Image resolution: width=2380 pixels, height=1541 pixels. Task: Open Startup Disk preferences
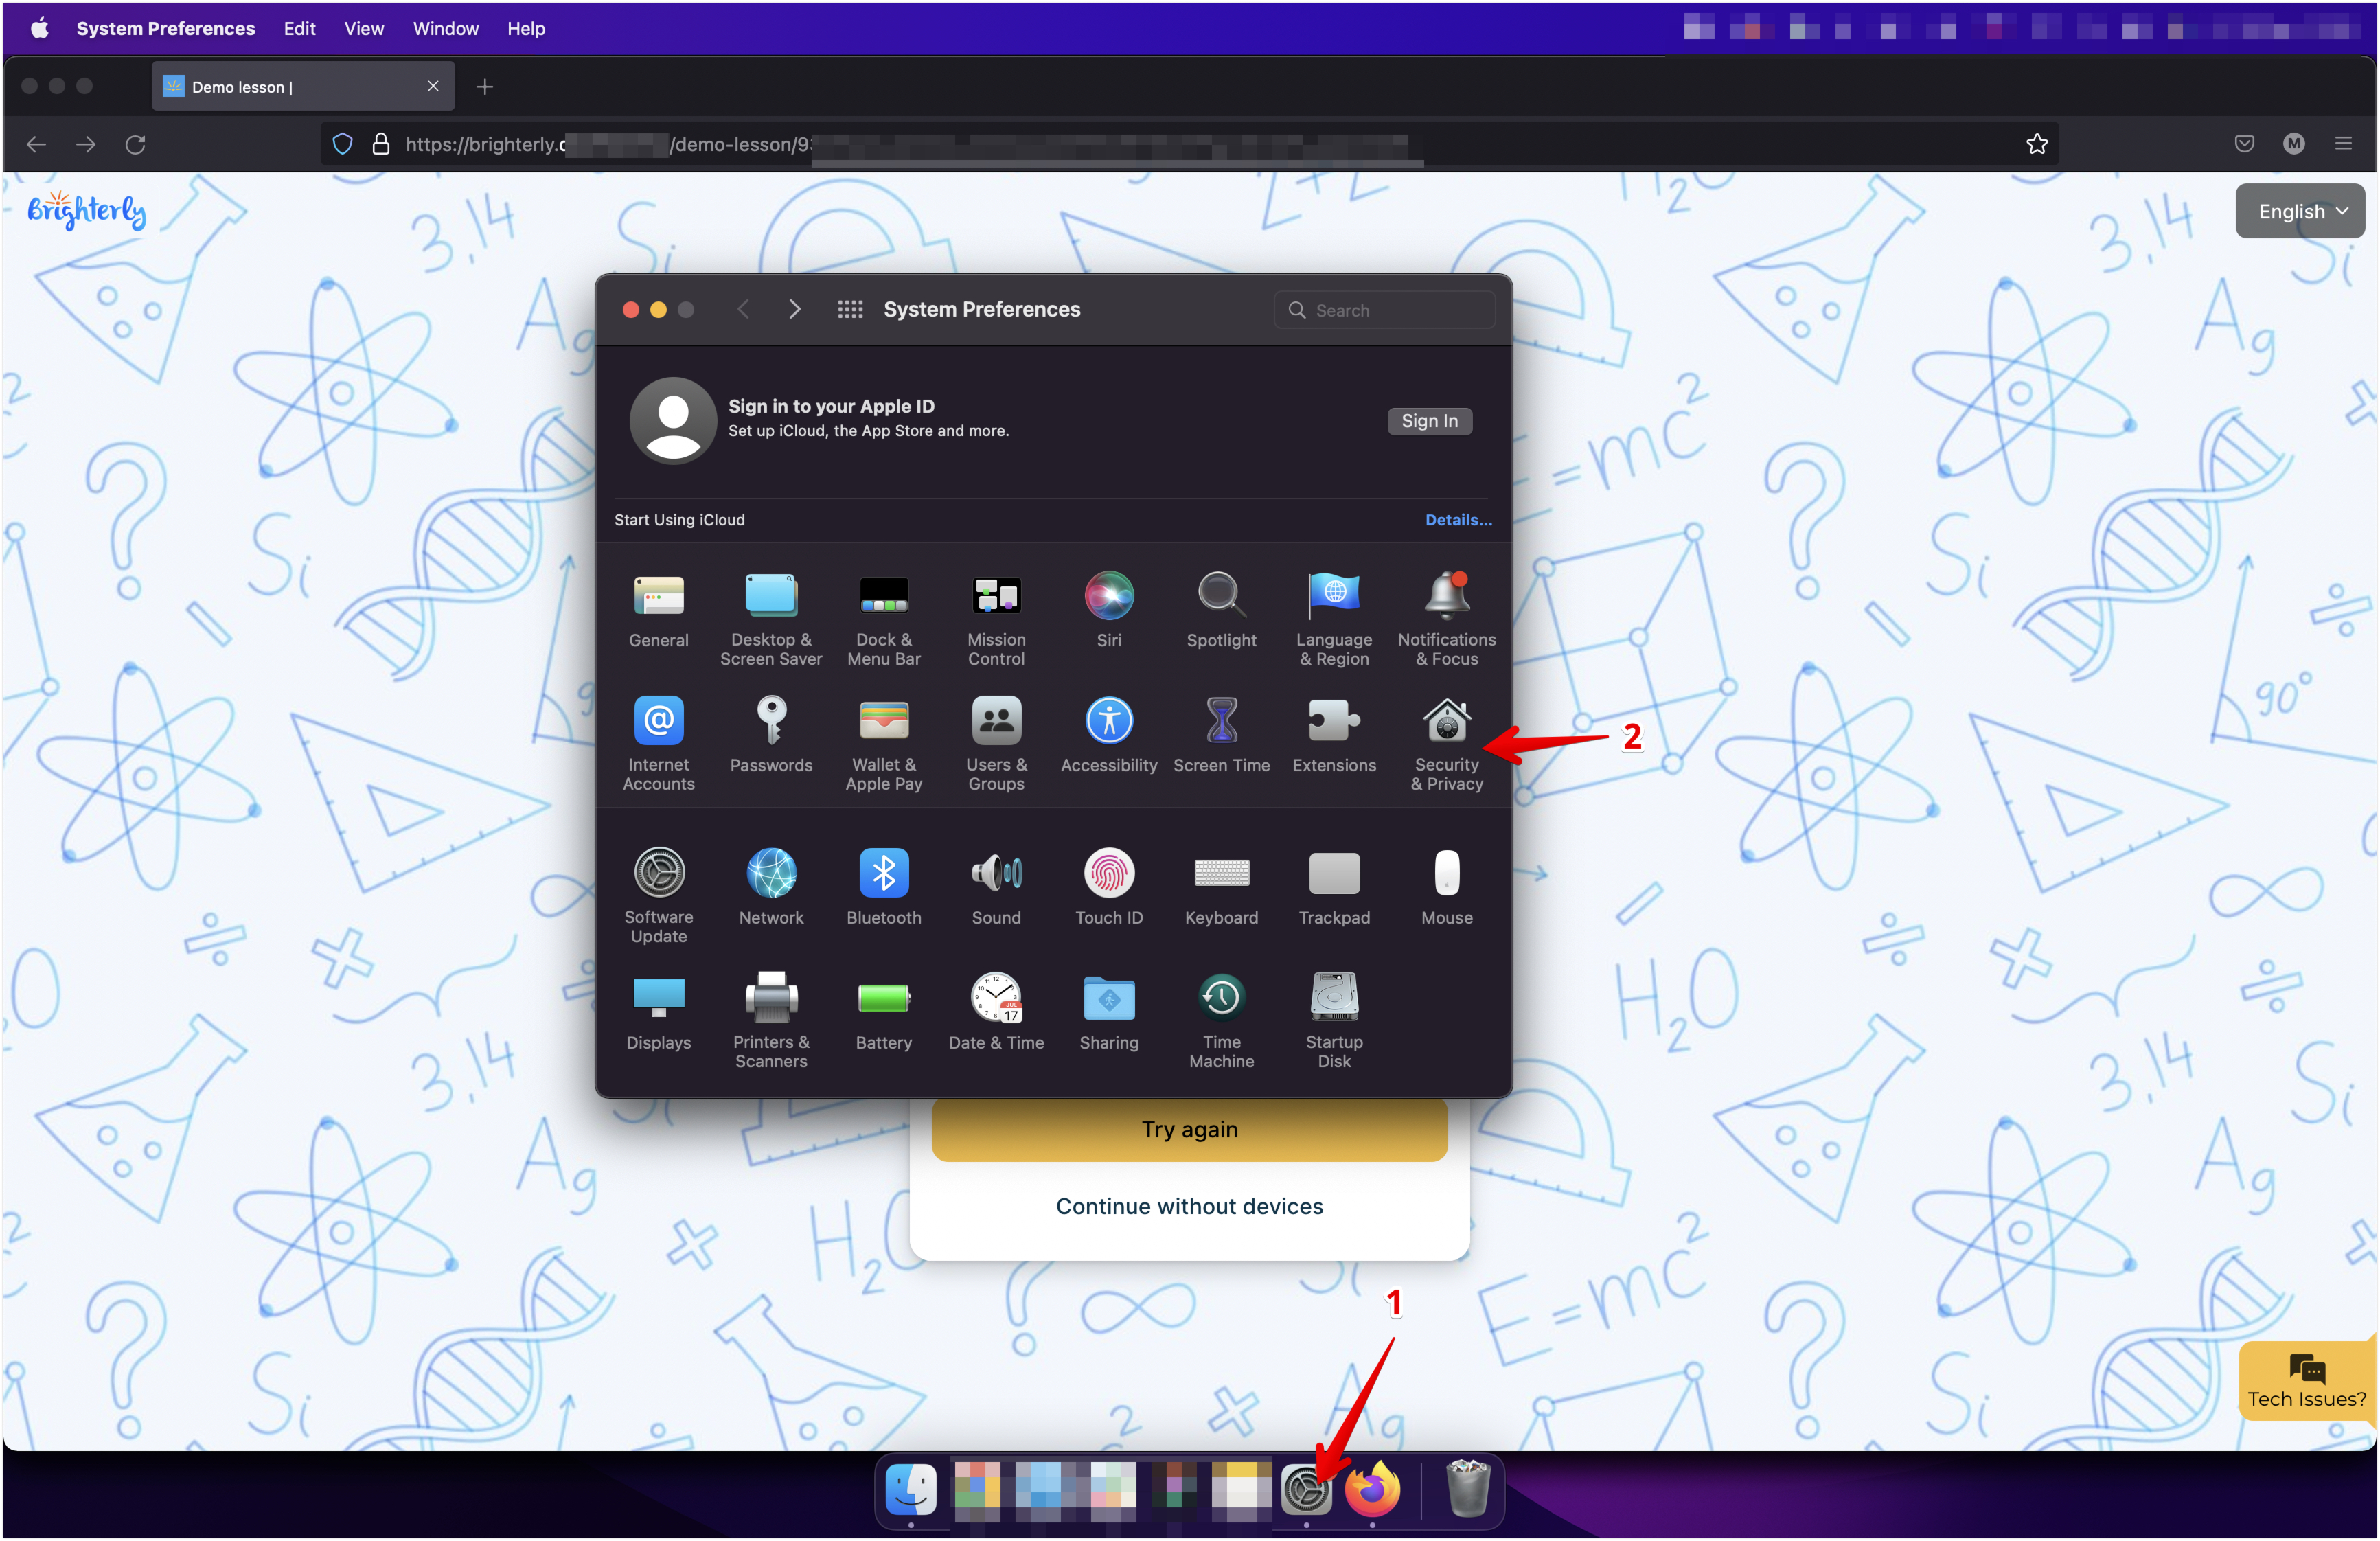[x=1334, y=1021]
